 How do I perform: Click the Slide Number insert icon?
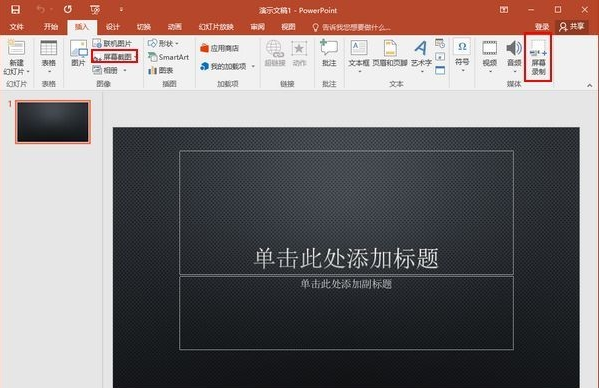(x=440, y=57)
